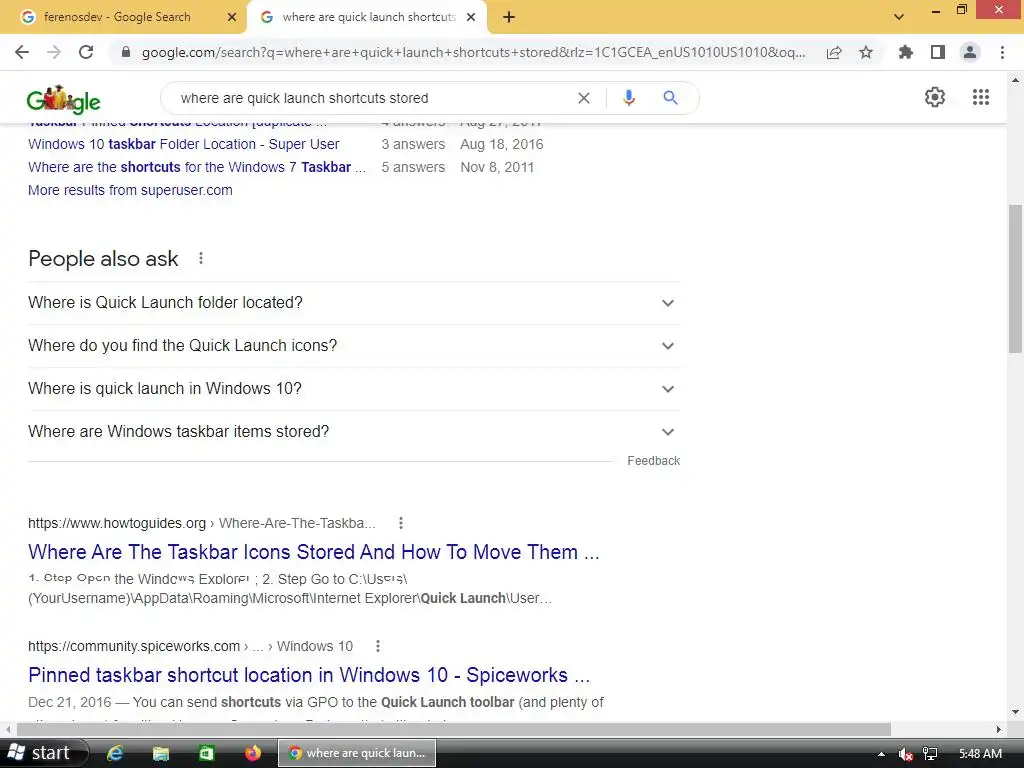Click the scroll-left arrow of horizontal scrollbar
The image size is (1024, 768).
pos(7,729)
